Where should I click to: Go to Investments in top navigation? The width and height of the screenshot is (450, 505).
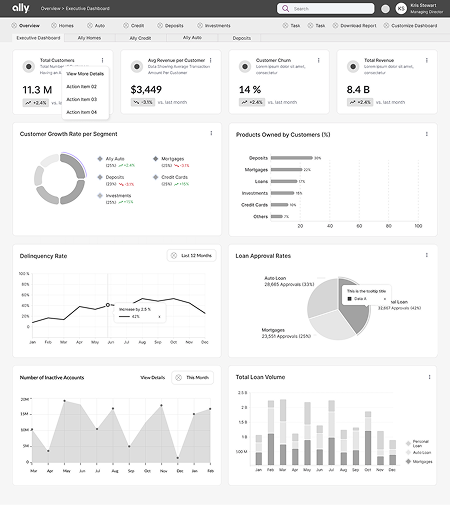[214, 26]
